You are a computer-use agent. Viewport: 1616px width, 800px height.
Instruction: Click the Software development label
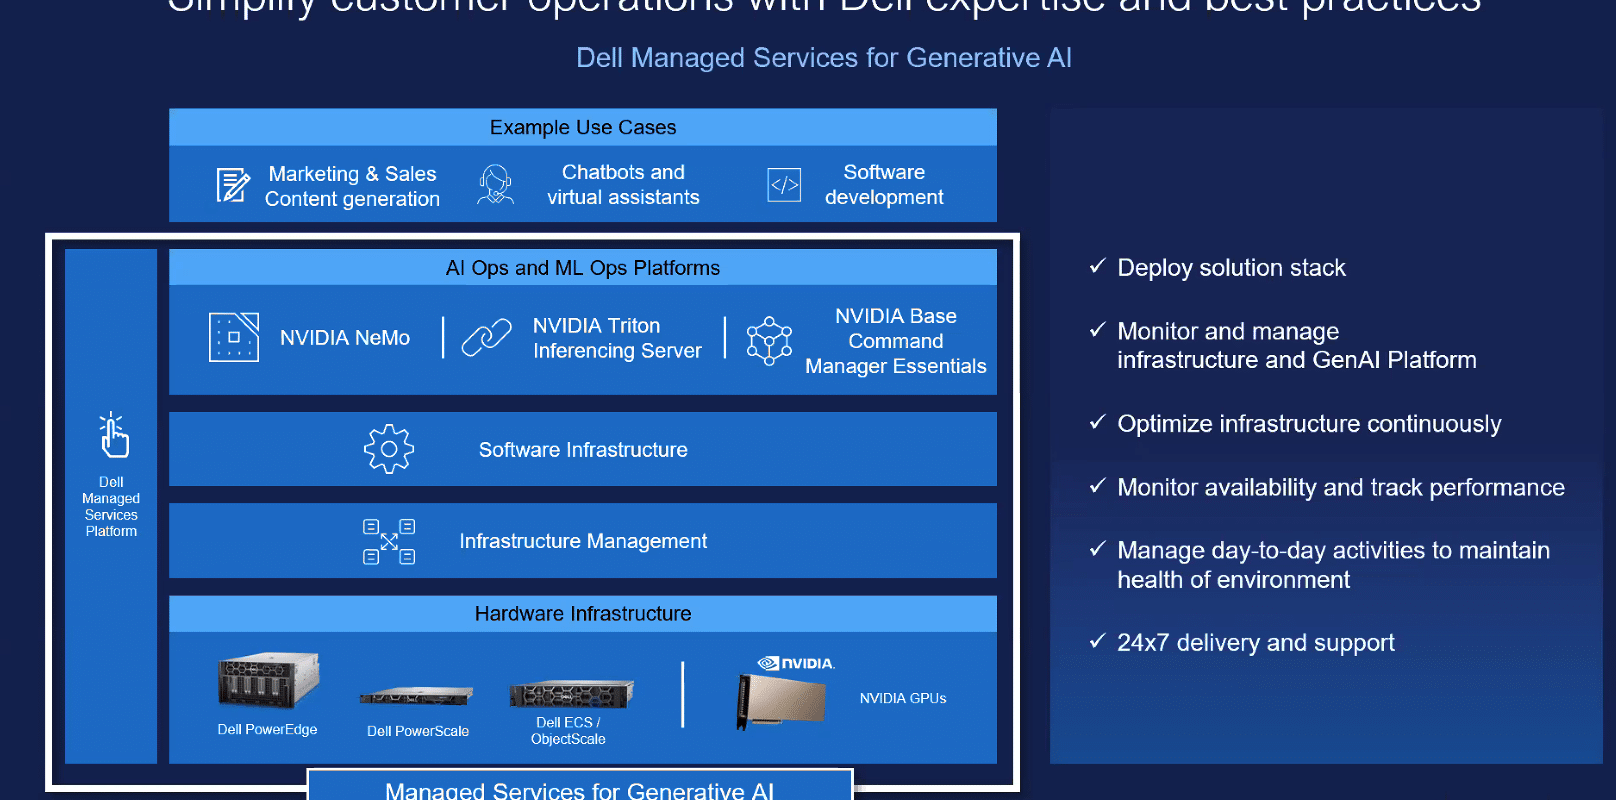[x=884, y=185]
